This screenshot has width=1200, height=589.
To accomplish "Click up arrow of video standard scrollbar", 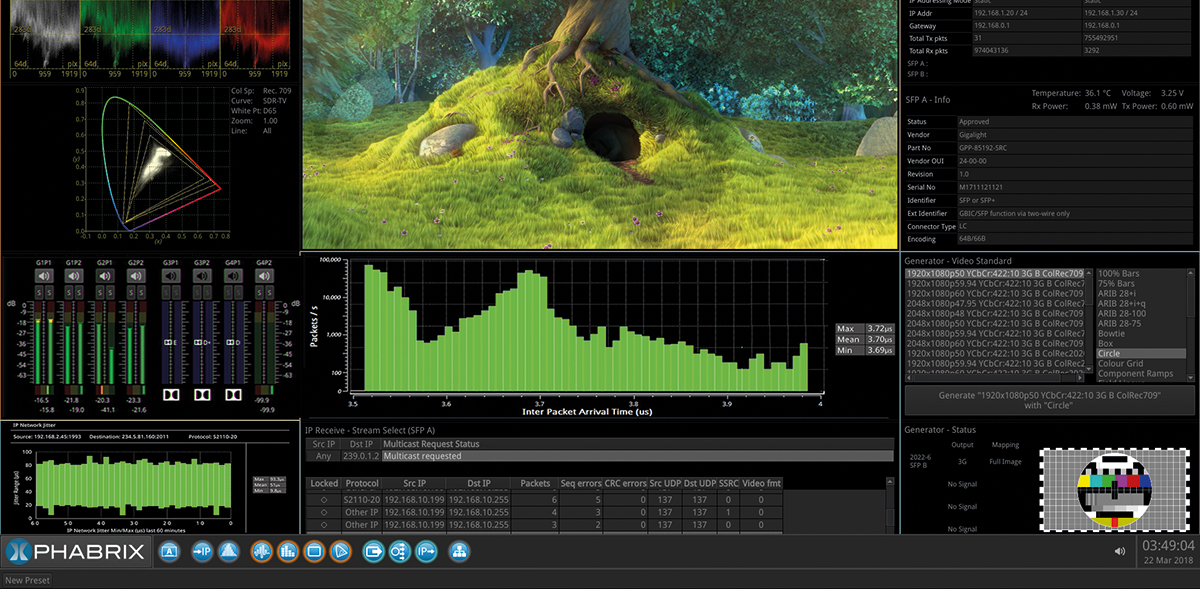I will (x=1090, y=272).
